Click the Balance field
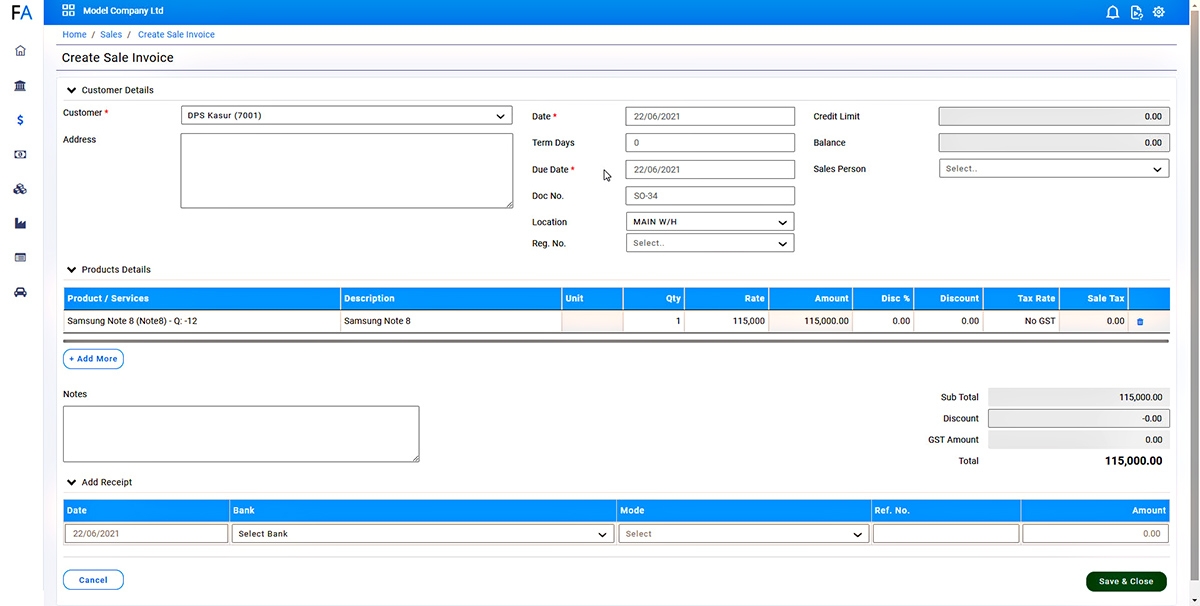The width and height of the screenshot is (1200, 606). [1054, 143]
